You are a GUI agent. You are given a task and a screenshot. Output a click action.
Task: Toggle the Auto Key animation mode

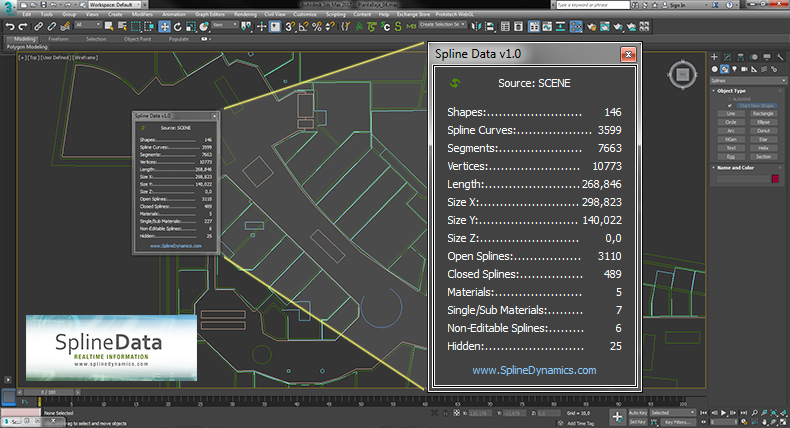coord(638,412)
